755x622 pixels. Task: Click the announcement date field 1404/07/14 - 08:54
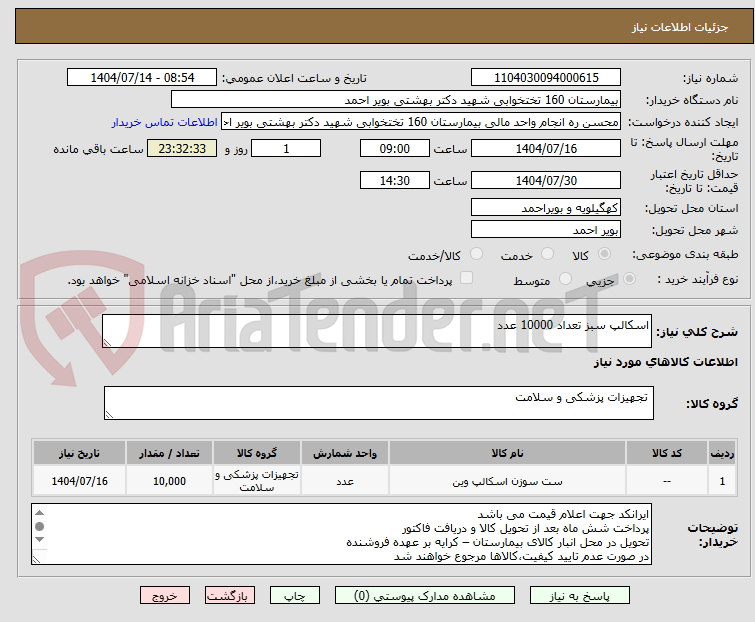tap(142, 78)
